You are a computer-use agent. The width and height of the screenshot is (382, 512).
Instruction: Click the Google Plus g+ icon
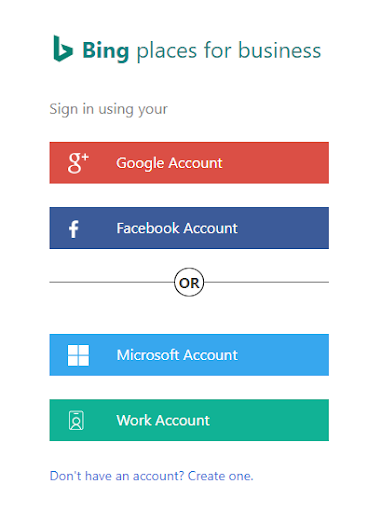pos(78,163)
